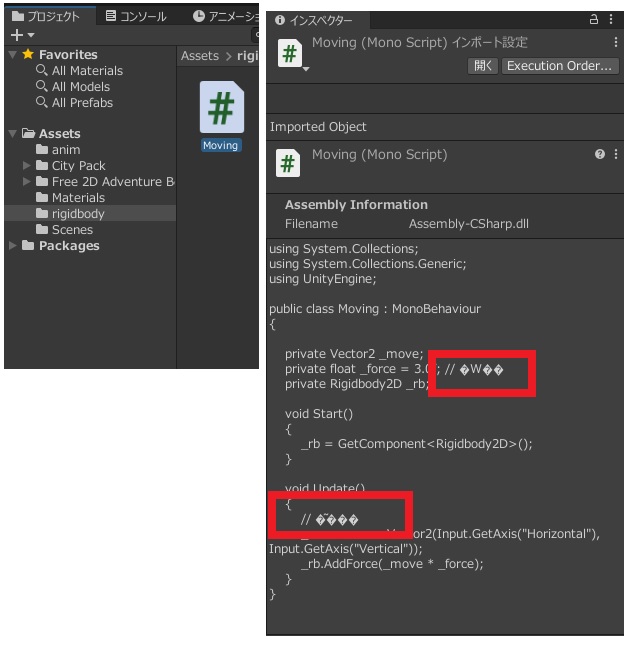Expand the Packages tree node

pyautogui.click(x=12, y=246)
